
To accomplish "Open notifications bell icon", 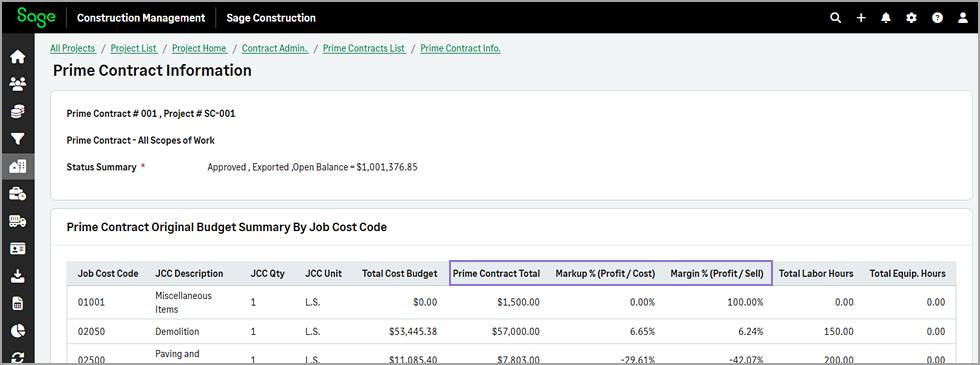I will (x=886, y=18).
